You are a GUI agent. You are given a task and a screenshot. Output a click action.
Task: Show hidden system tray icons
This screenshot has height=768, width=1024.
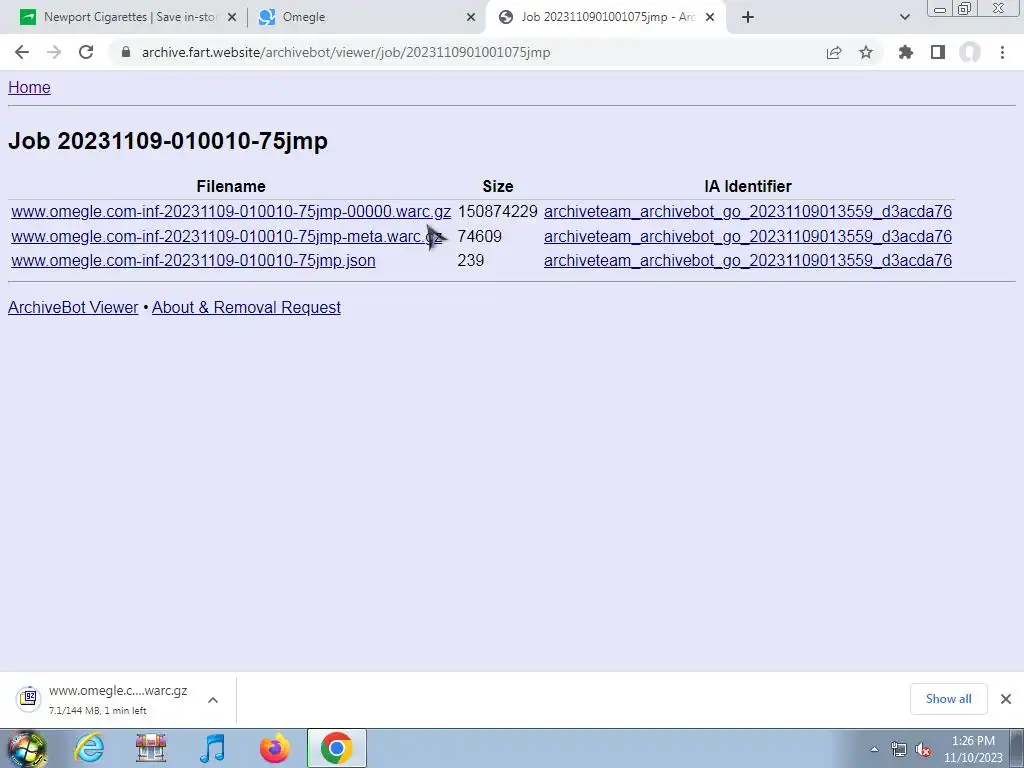coord(874,750)
